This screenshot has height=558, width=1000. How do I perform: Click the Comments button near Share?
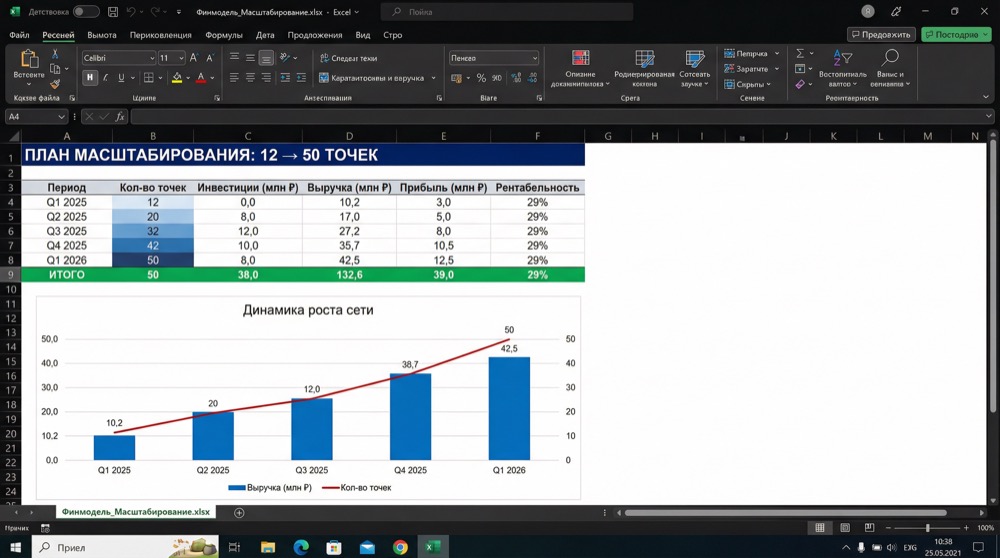tap(881, 34)
